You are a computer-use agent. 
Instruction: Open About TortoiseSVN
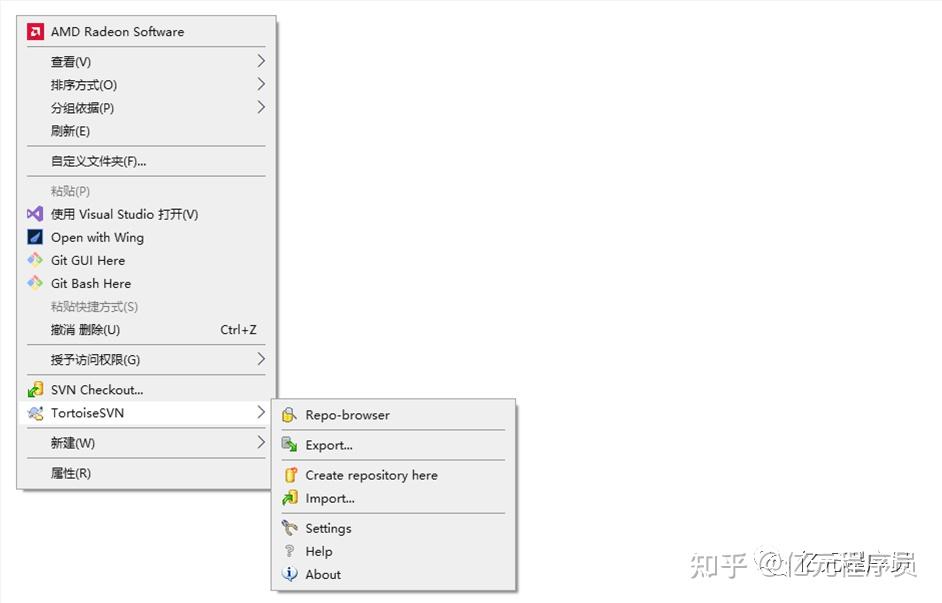tap(394, 574)
